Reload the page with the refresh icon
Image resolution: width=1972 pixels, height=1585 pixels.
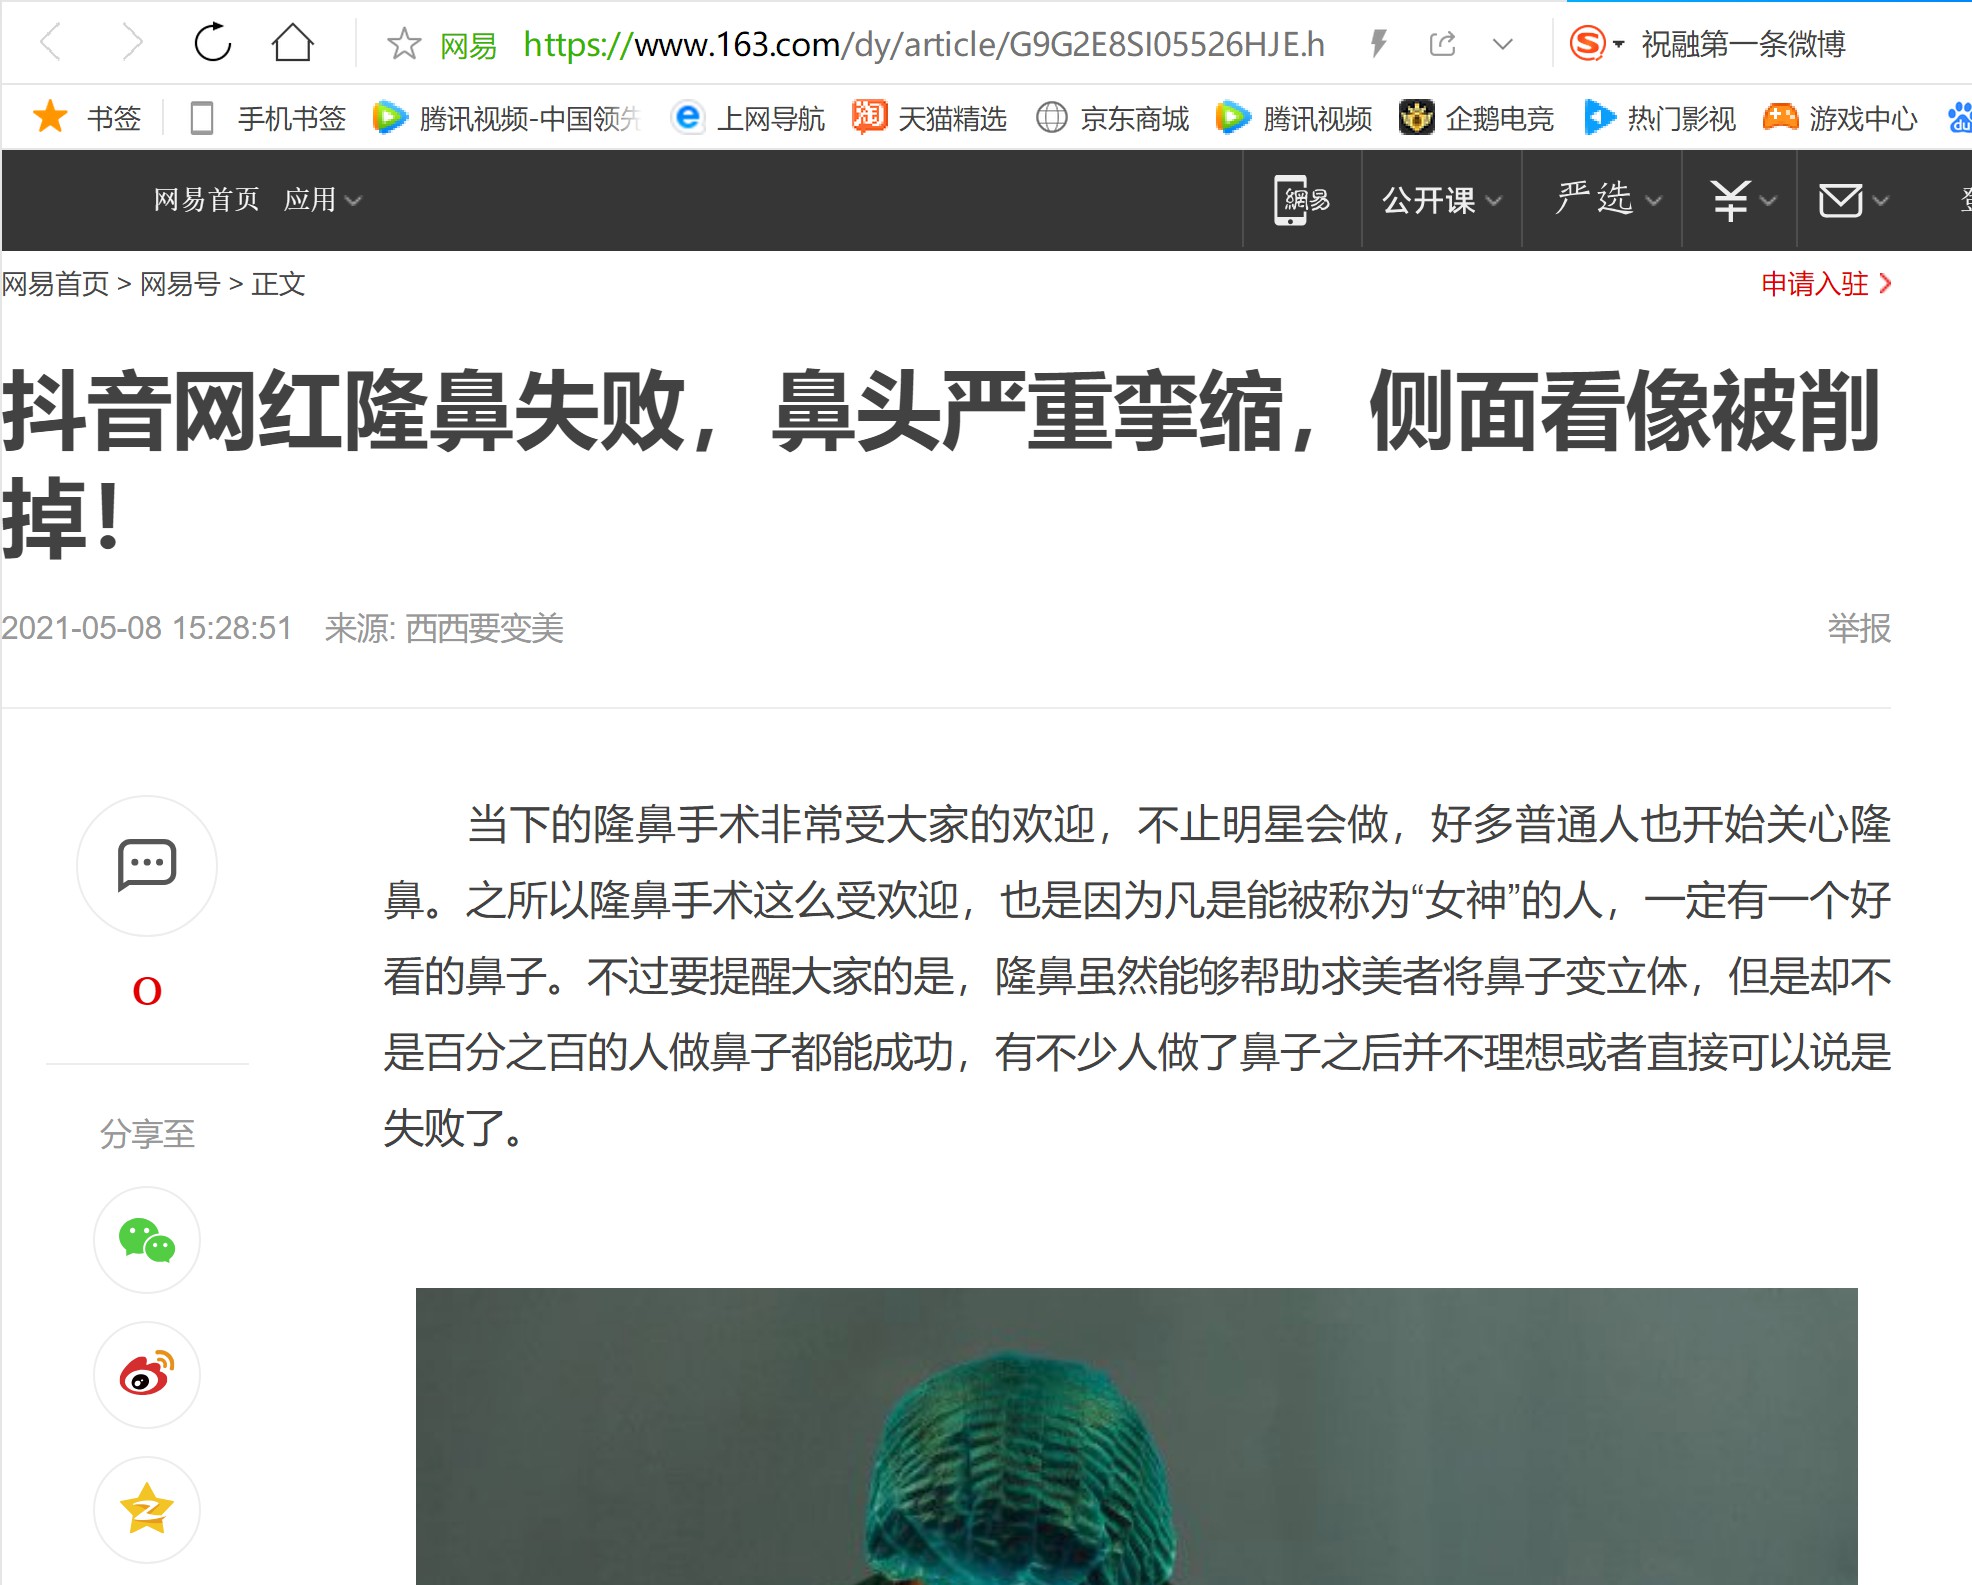[212, 43]
